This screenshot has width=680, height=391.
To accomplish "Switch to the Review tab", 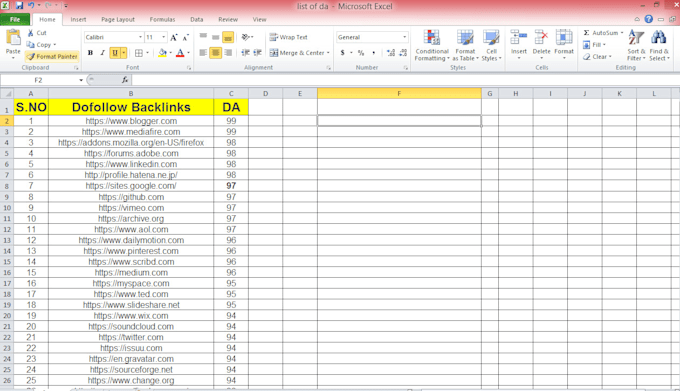I will [x=228, y=20].
